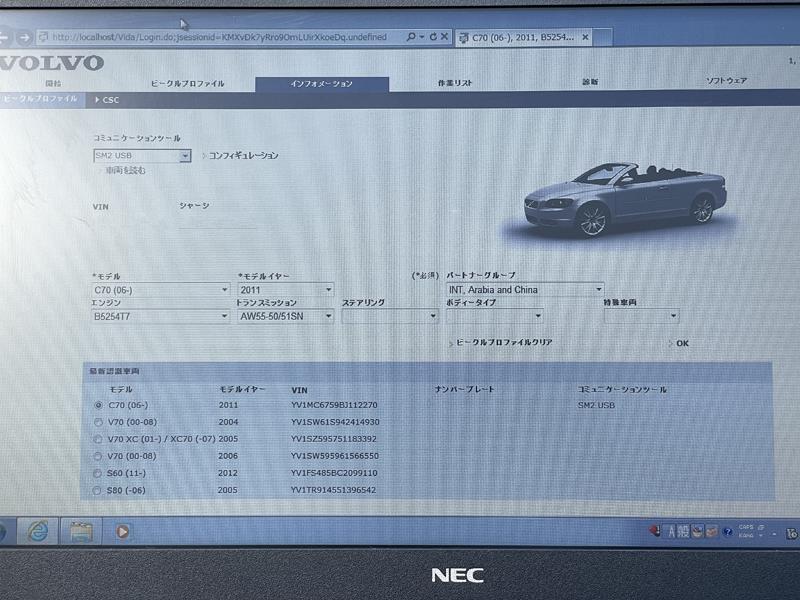Select the S80 (-06) radio button
The width and height of the screenshot is (800, 600).
(x=96, y=491)
